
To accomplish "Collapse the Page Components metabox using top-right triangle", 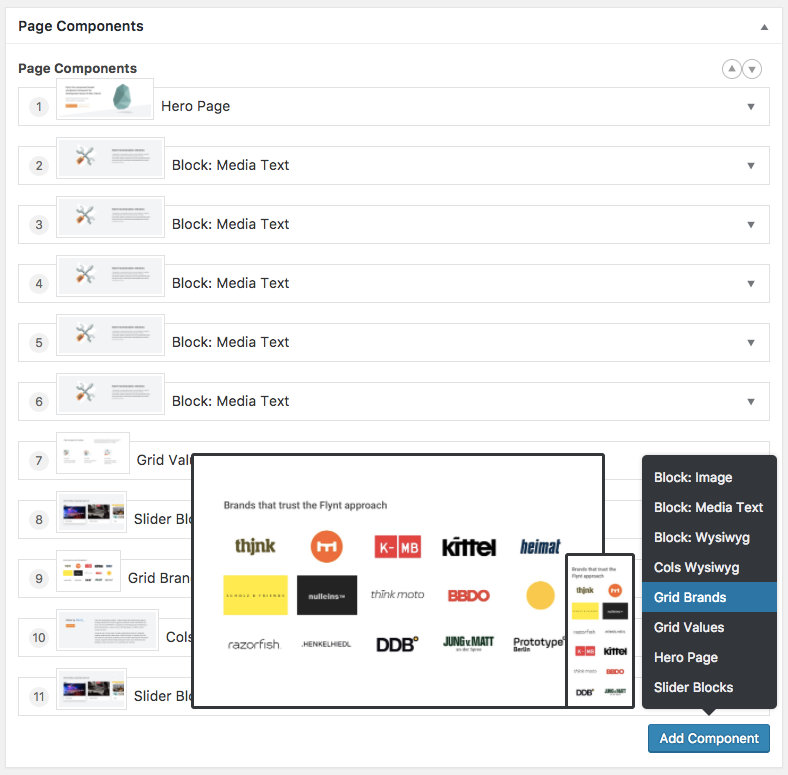I will (x=764, y=27).
